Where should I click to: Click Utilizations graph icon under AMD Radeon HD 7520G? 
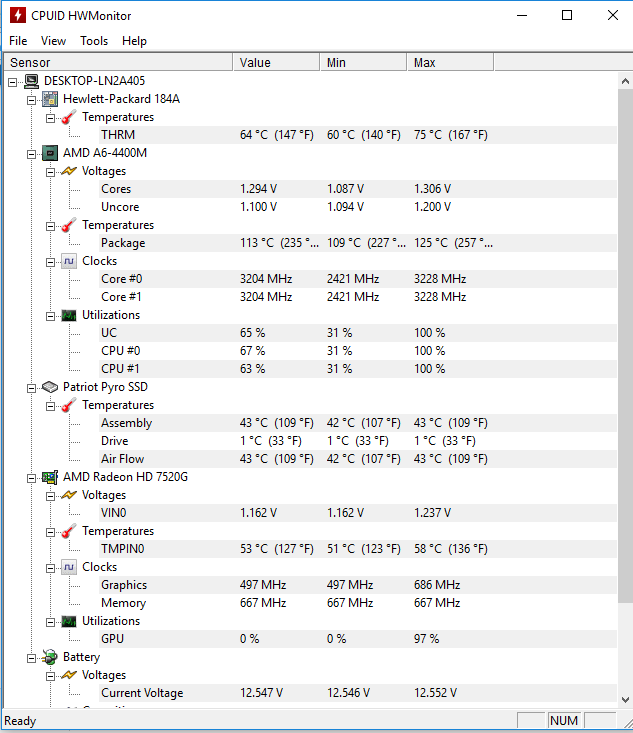point(69,621)
